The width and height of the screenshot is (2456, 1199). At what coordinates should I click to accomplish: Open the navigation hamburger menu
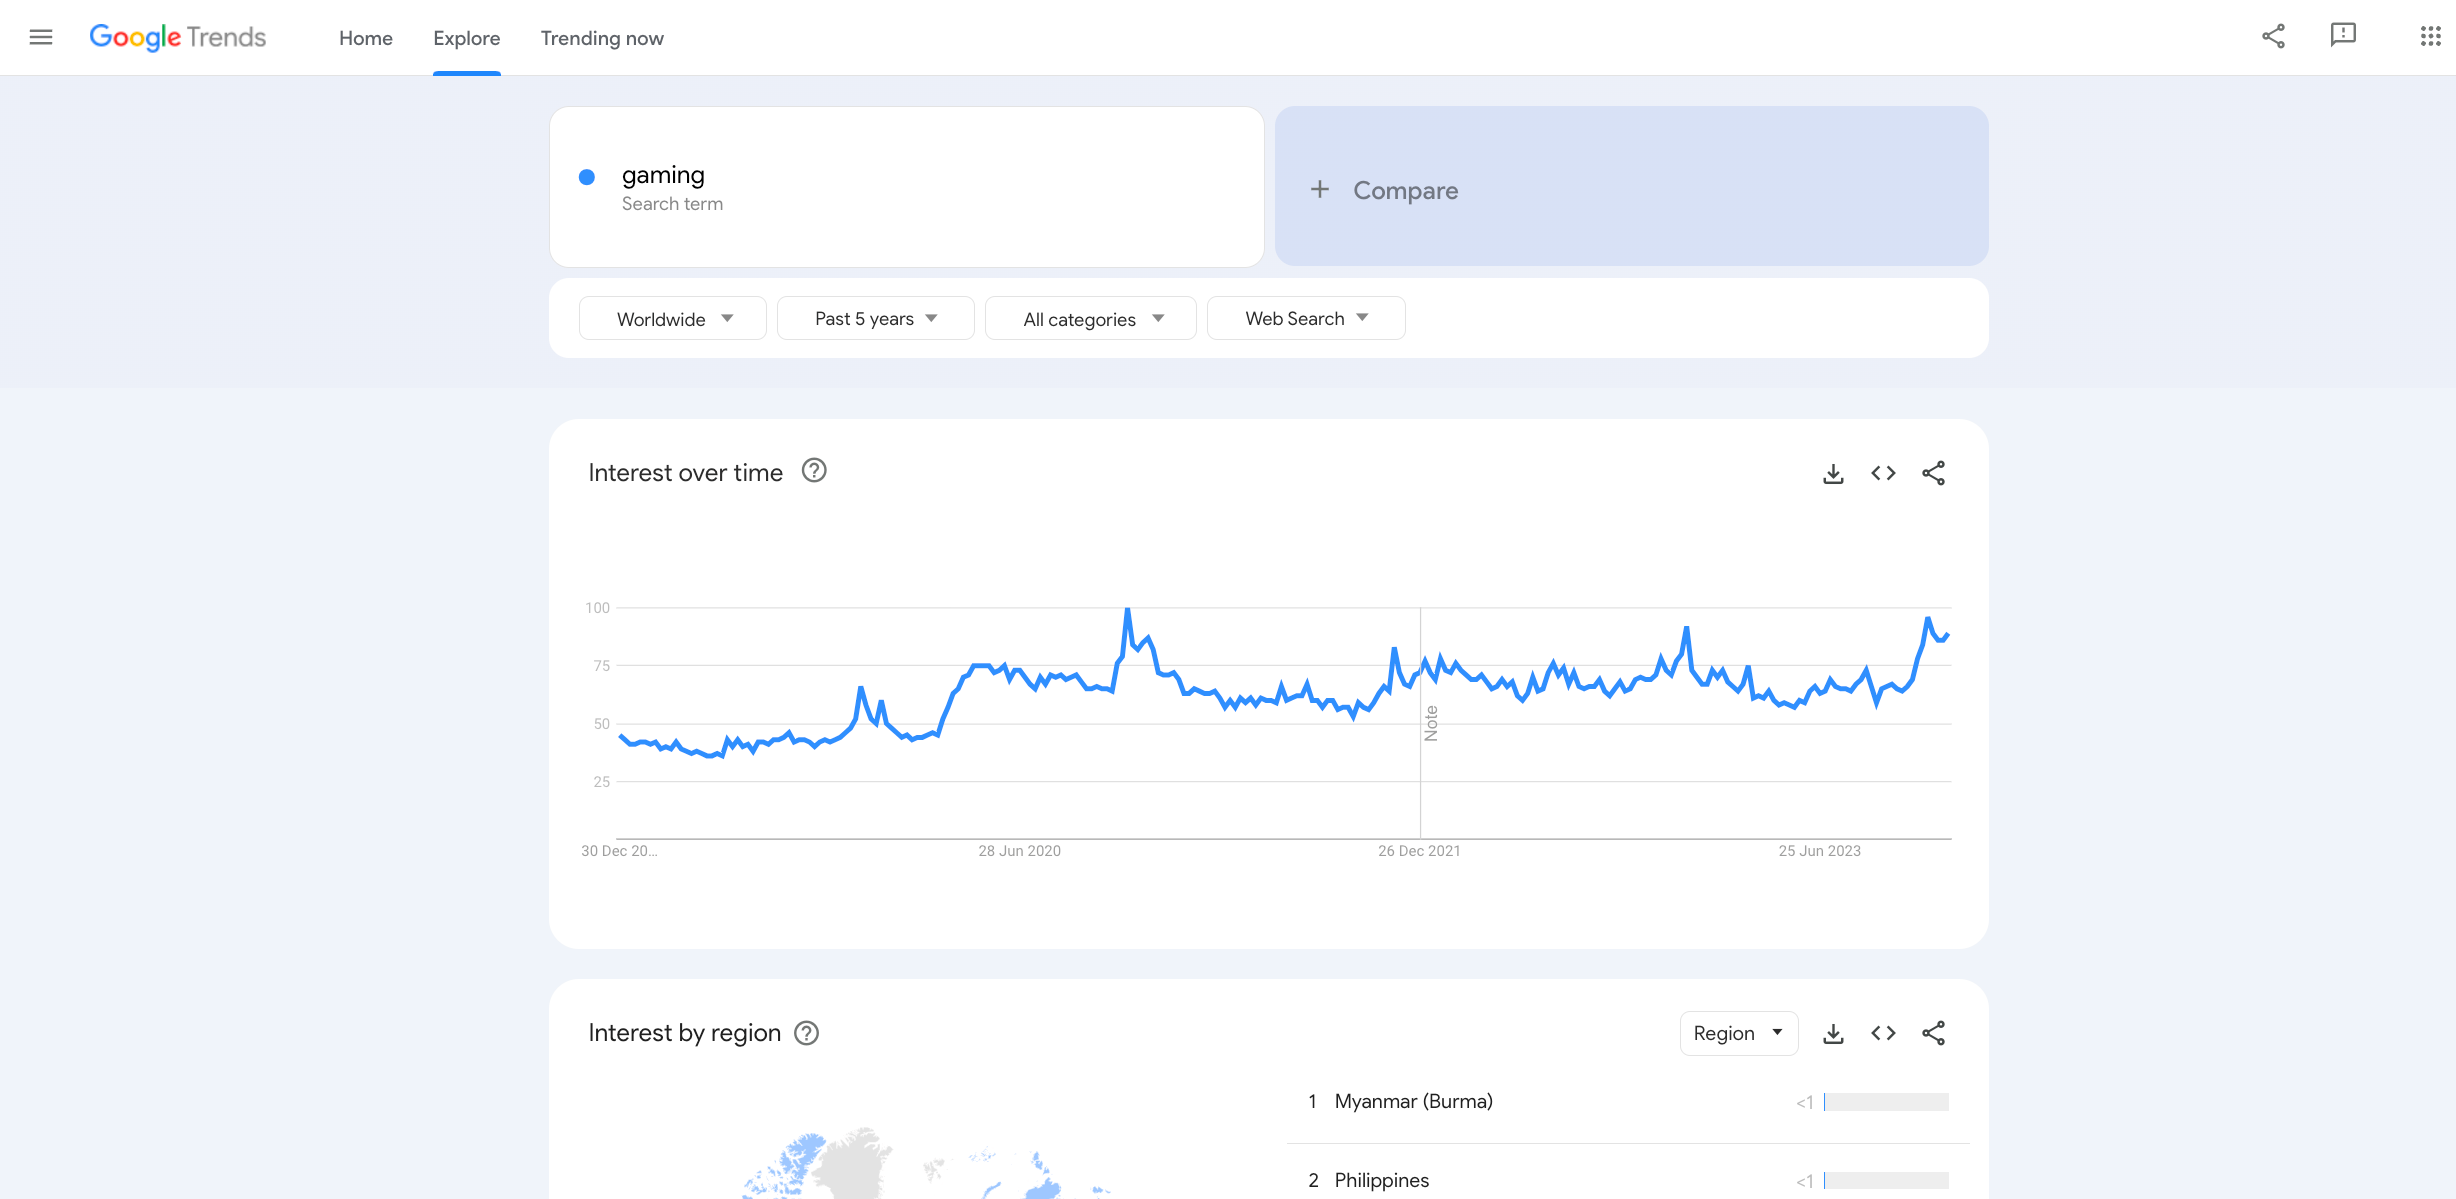coord(41,37)
